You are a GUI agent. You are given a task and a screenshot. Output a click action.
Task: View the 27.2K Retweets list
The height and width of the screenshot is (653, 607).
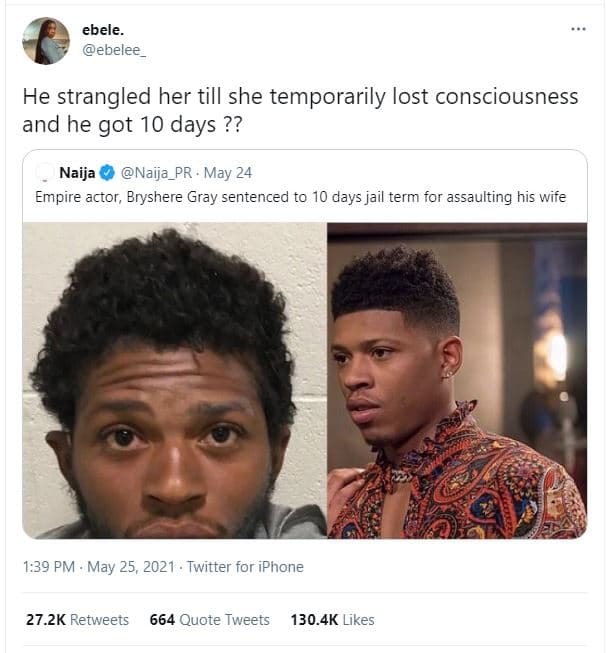[x=77, y=620]
